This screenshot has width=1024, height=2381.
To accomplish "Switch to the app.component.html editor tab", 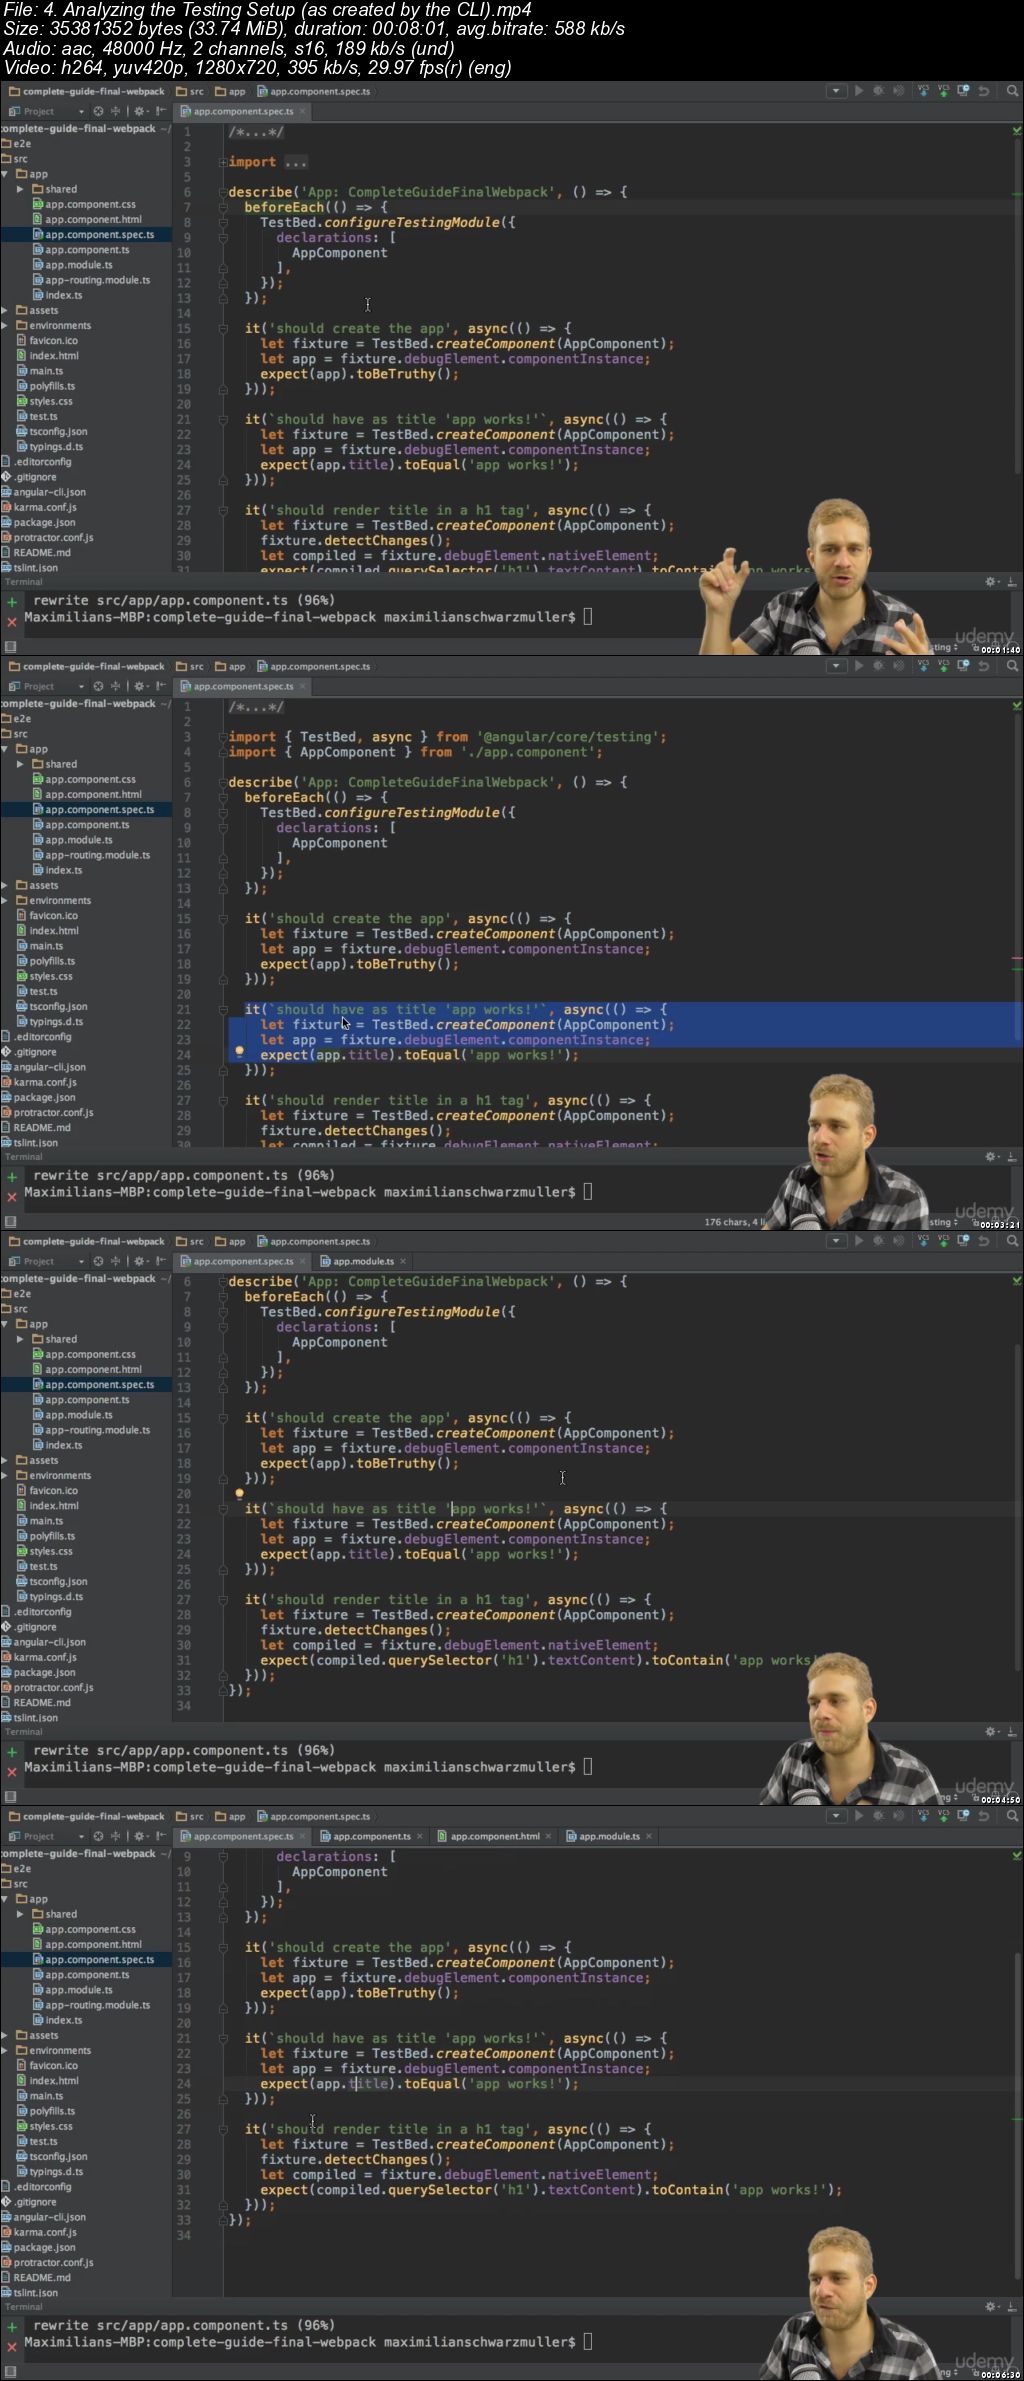I will click(x=494, y=1836).
